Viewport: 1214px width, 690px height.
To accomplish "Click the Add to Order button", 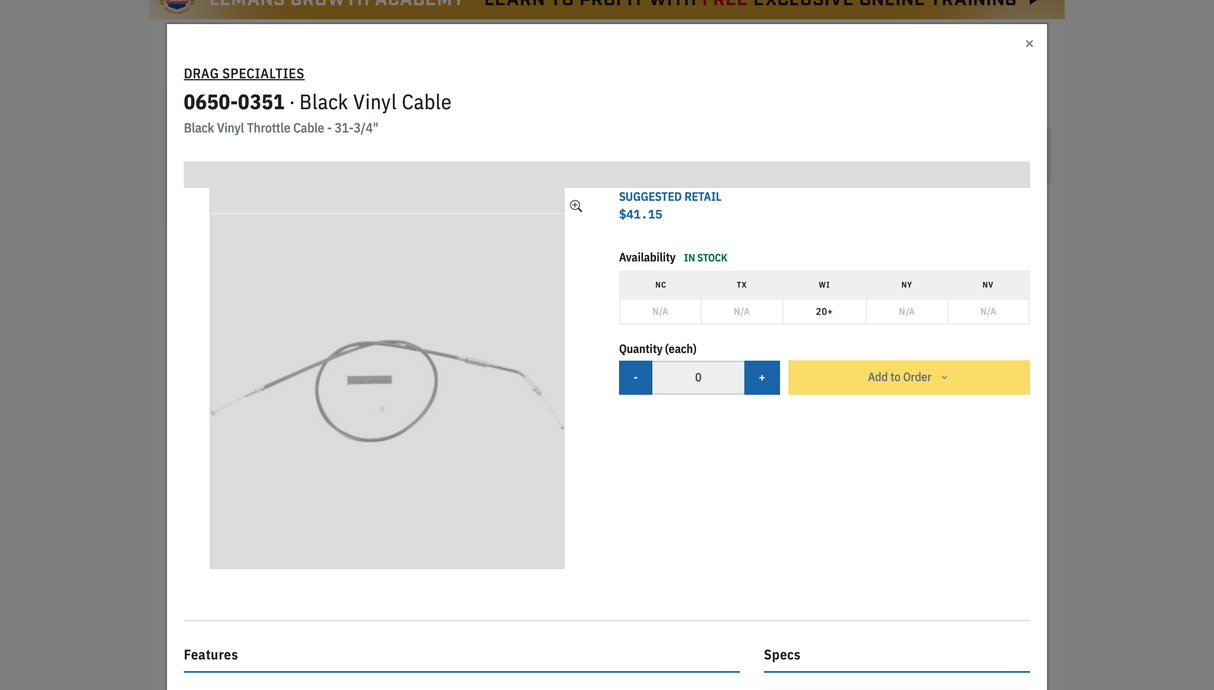I will tap(909, 377).
